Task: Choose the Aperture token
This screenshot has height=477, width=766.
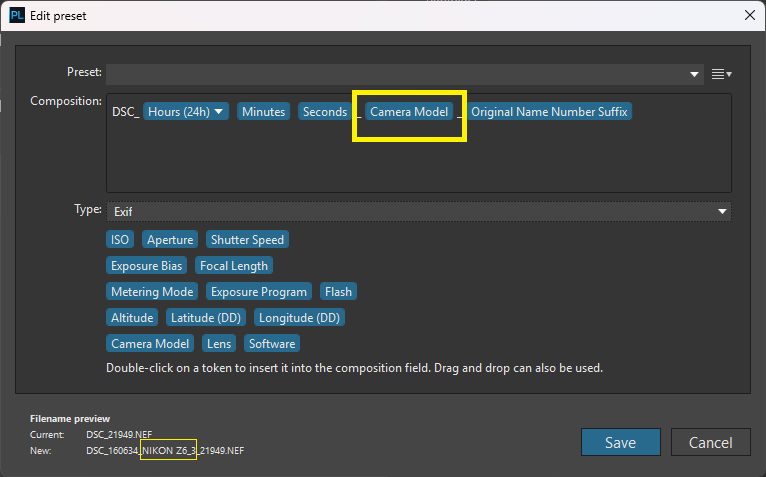Action: pyautogui.click(x=169, y=239)
